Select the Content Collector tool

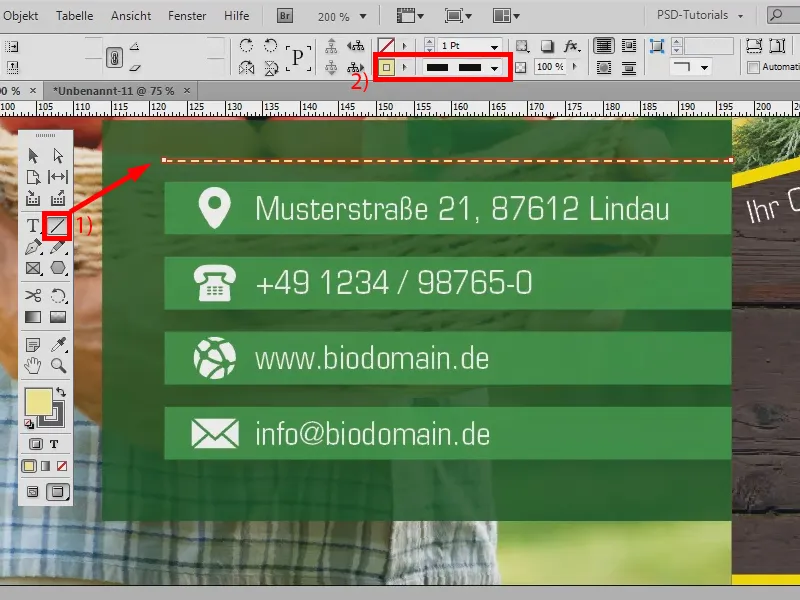pos(33,198)
